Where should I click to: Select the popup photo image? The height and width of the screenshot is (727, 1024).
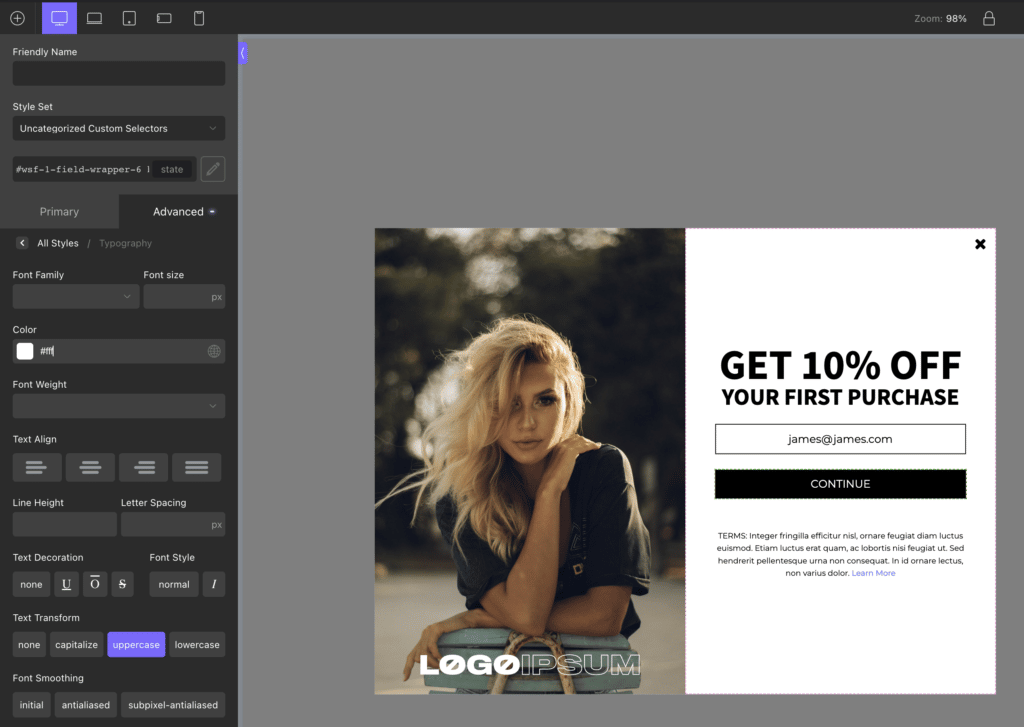(530, 460)
